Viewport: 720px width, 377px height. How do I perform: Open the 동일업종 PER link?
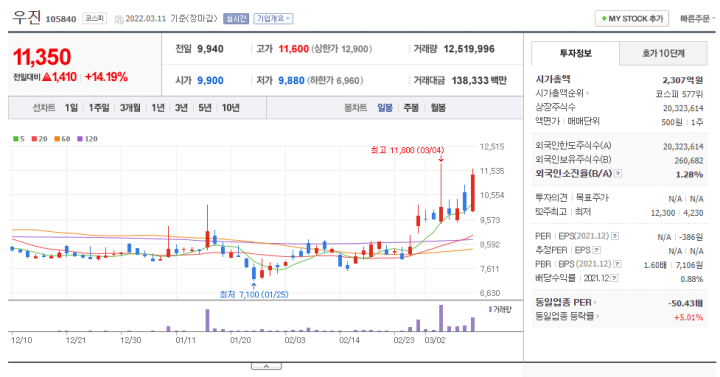click(x=565, y=302)
